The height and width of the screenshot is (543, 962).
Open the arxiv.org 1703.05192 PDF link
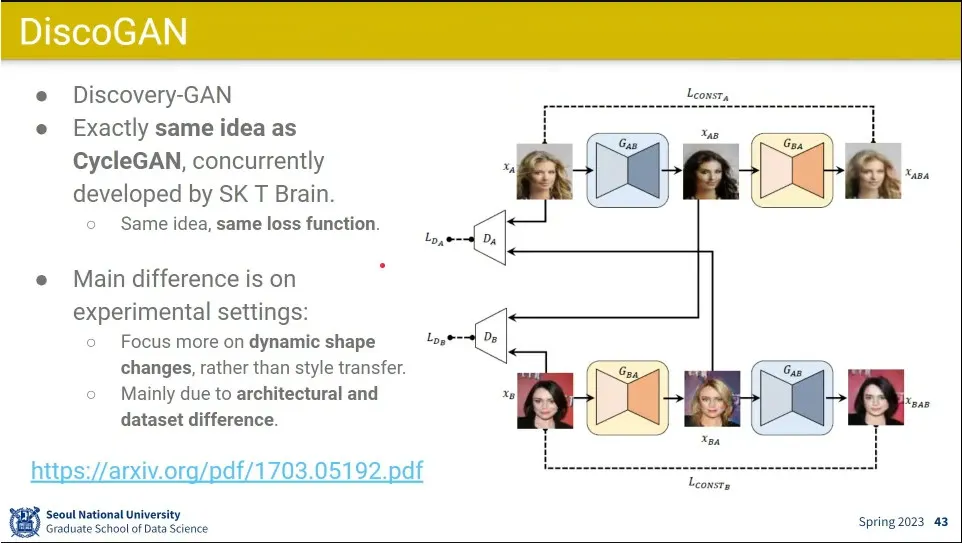click(x=227, y=471)
